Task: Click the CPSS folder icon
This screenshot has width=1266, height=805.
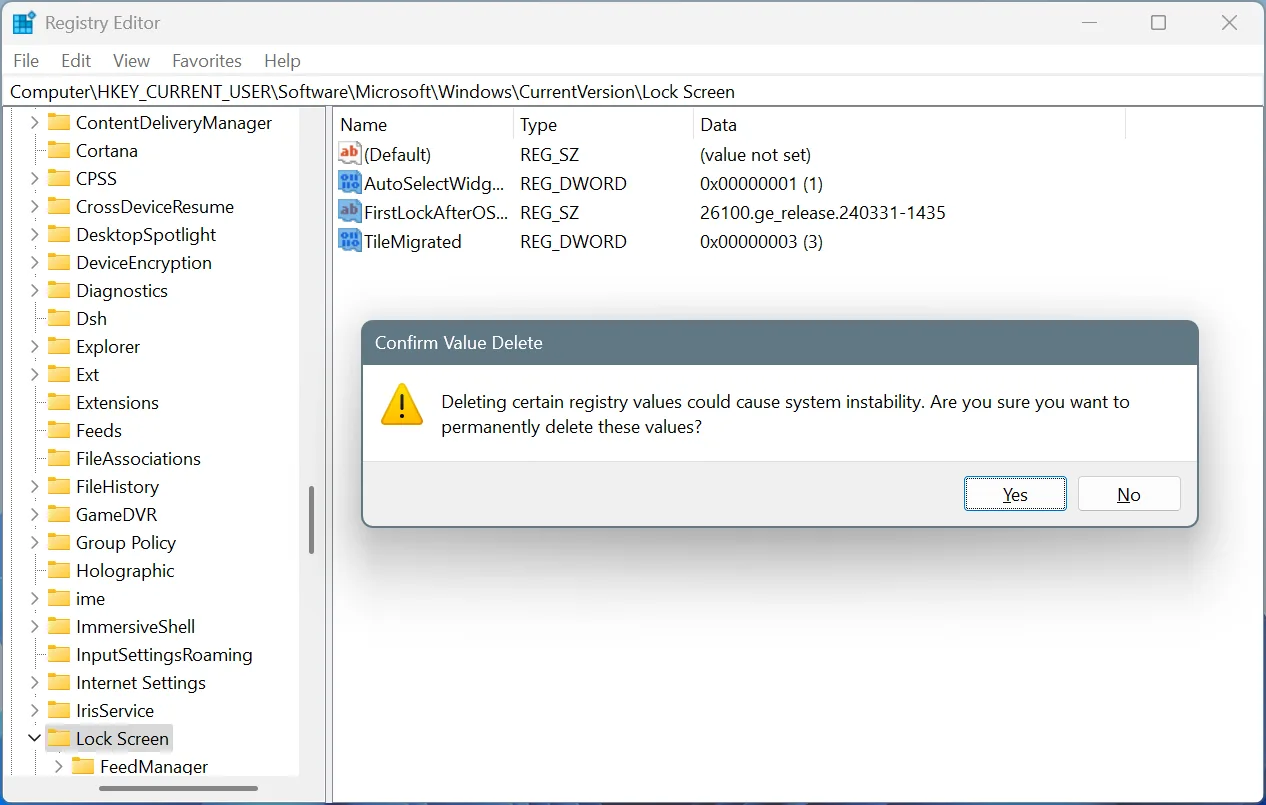Action: point(59,178)
